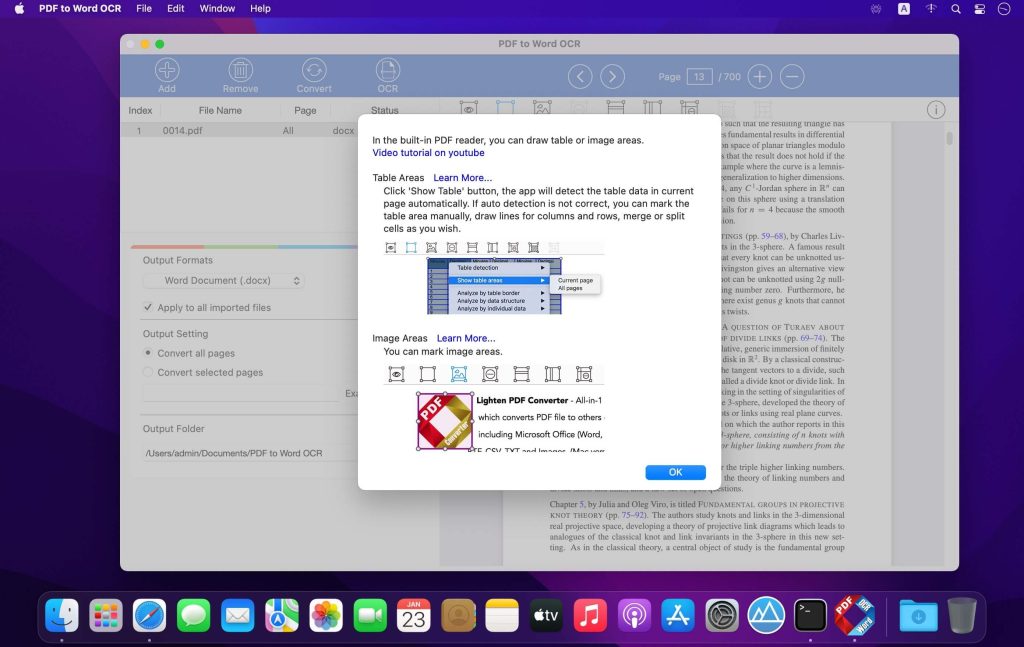Go to next page with right arrow icon
Image resolution: width=1024 pixels, height=647 pixels.
(x=611, y=76)
